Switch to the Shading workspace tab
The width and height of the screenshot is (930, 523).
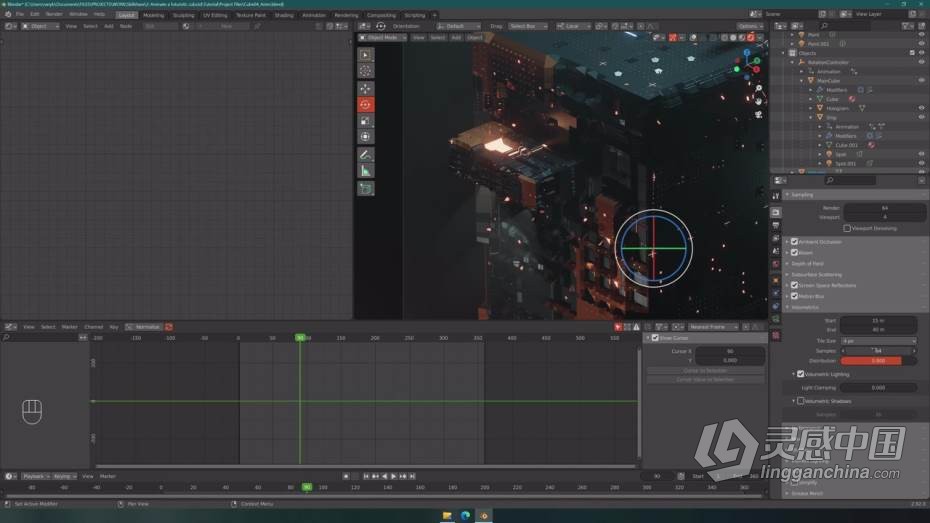tap(284, 15)
